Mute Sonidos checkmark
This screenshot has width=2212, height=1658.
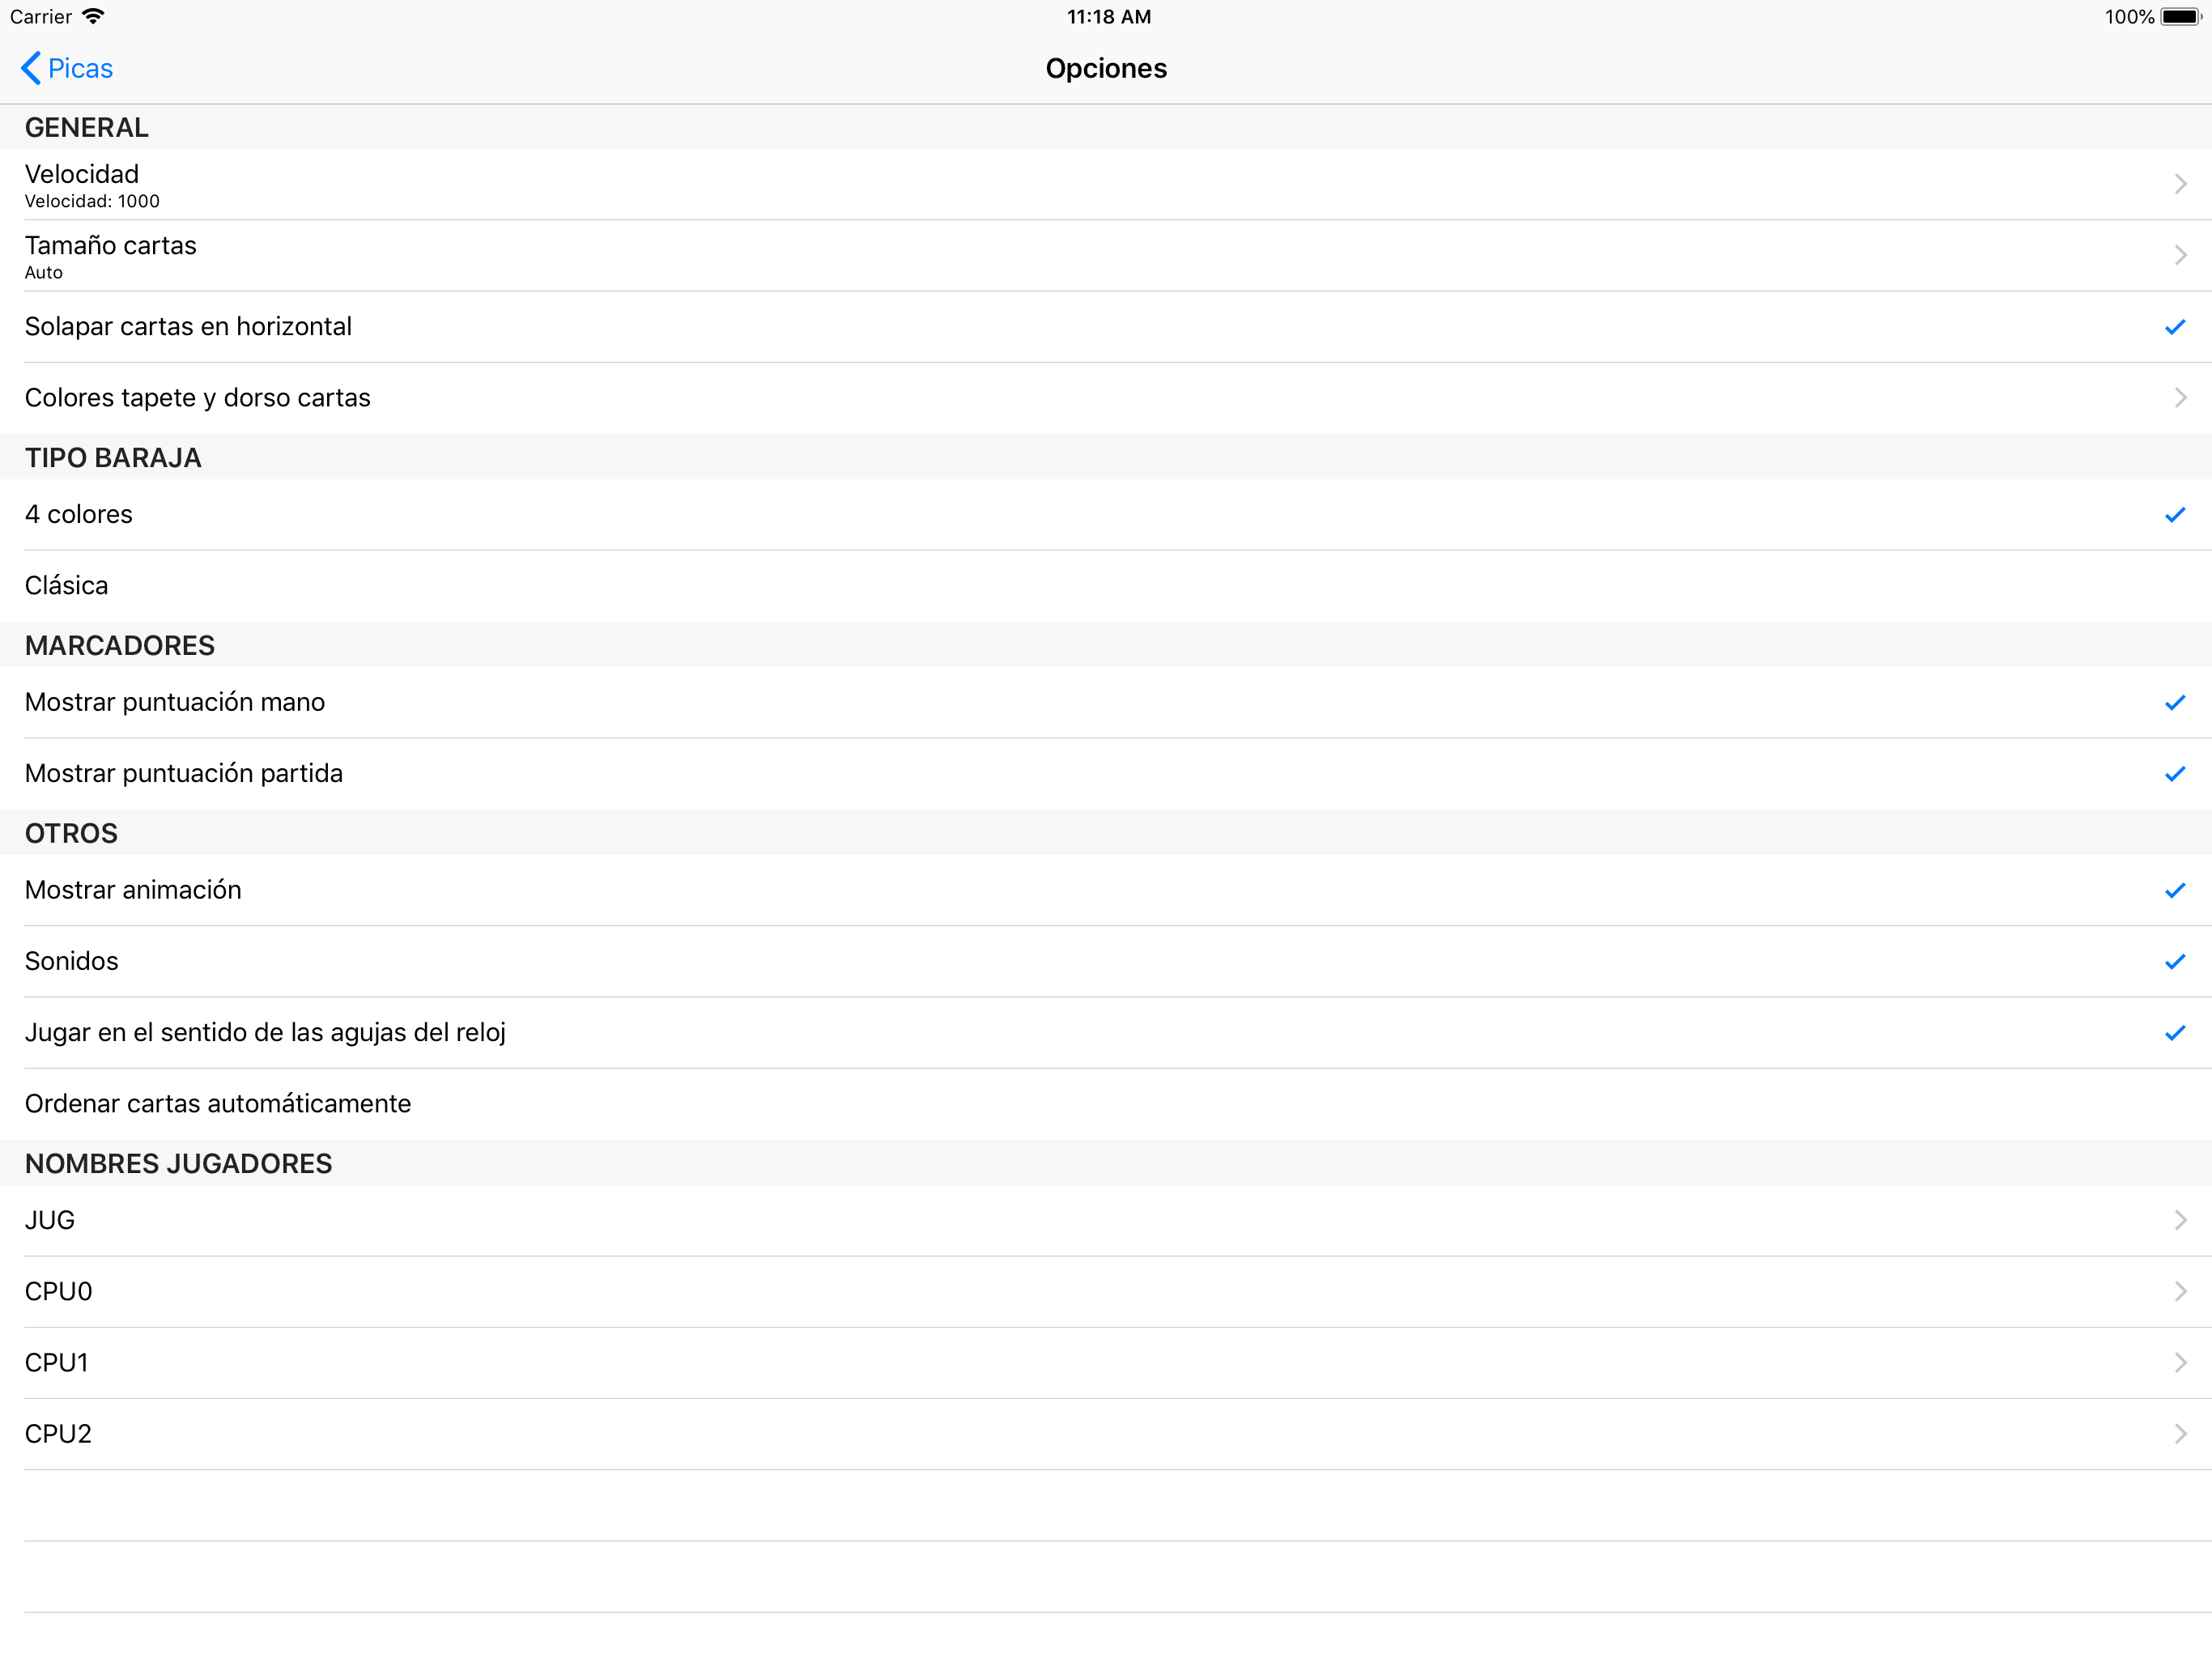pyautogui.click(x=2175, y=961)
